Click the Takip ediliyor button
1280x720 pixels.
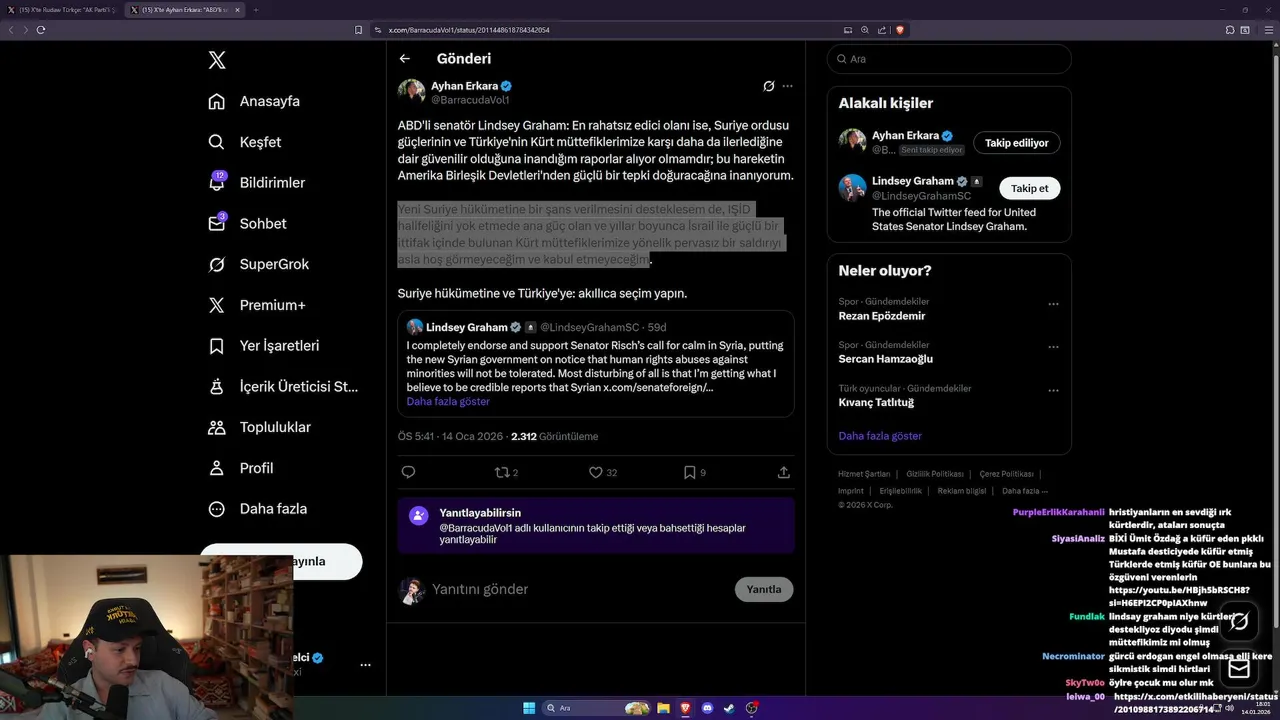coord(1017,143)
